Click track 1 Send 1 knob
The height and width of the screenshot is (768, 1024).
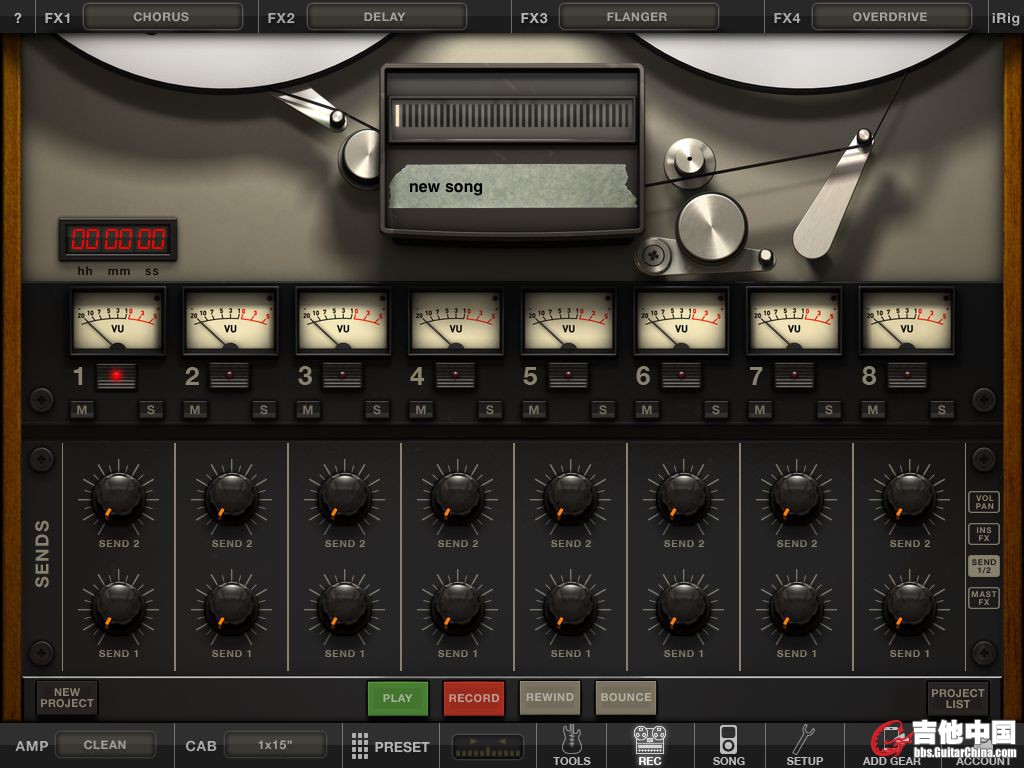point(118,609)
